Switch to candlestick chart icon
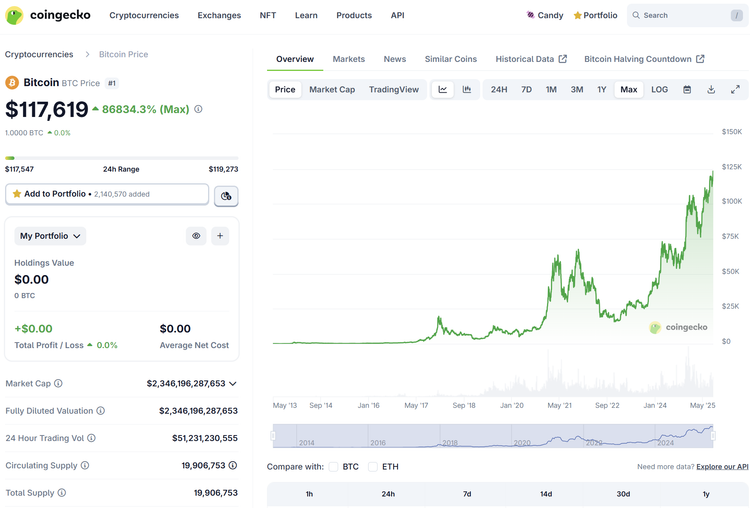The height and width of the screenshot is (508, 750). [x=467, y=90]
